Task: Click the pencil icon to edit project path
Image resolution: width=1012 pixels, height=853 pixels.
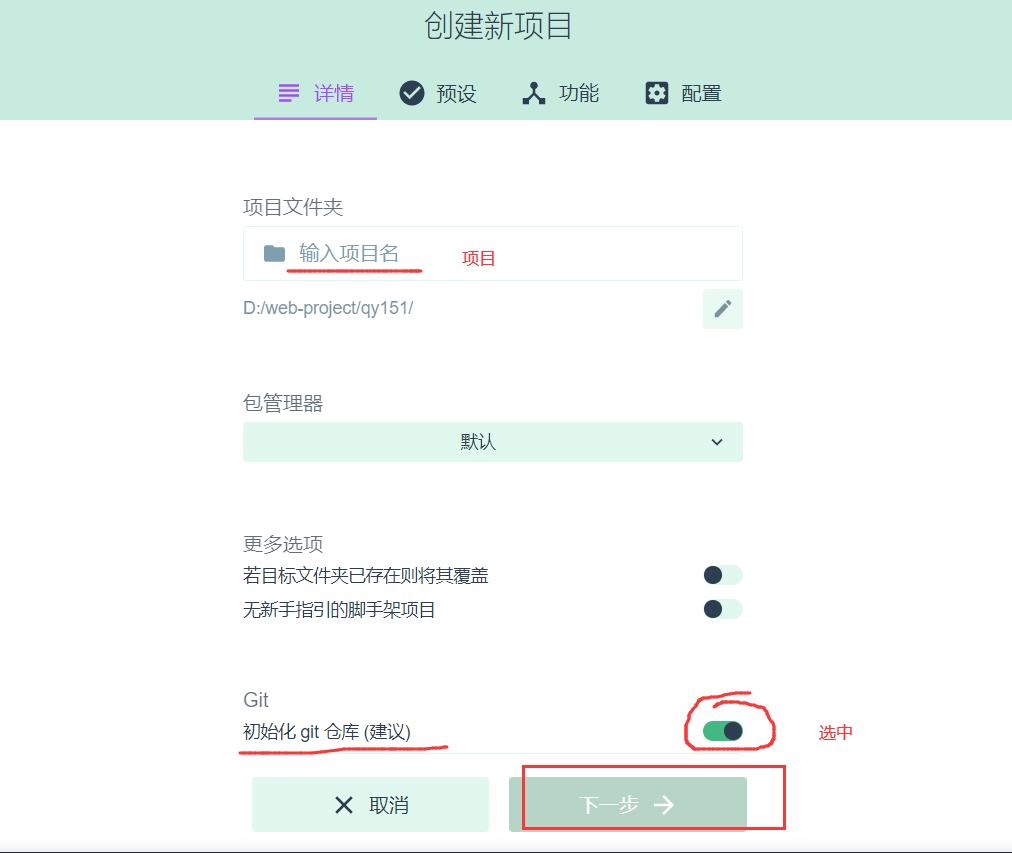Action: [x=723, y=309]
